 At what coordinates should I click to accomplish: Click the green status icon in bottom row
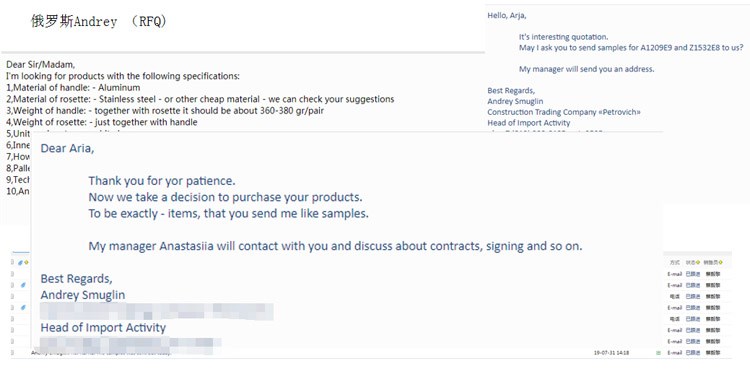(x=659, y=353)
